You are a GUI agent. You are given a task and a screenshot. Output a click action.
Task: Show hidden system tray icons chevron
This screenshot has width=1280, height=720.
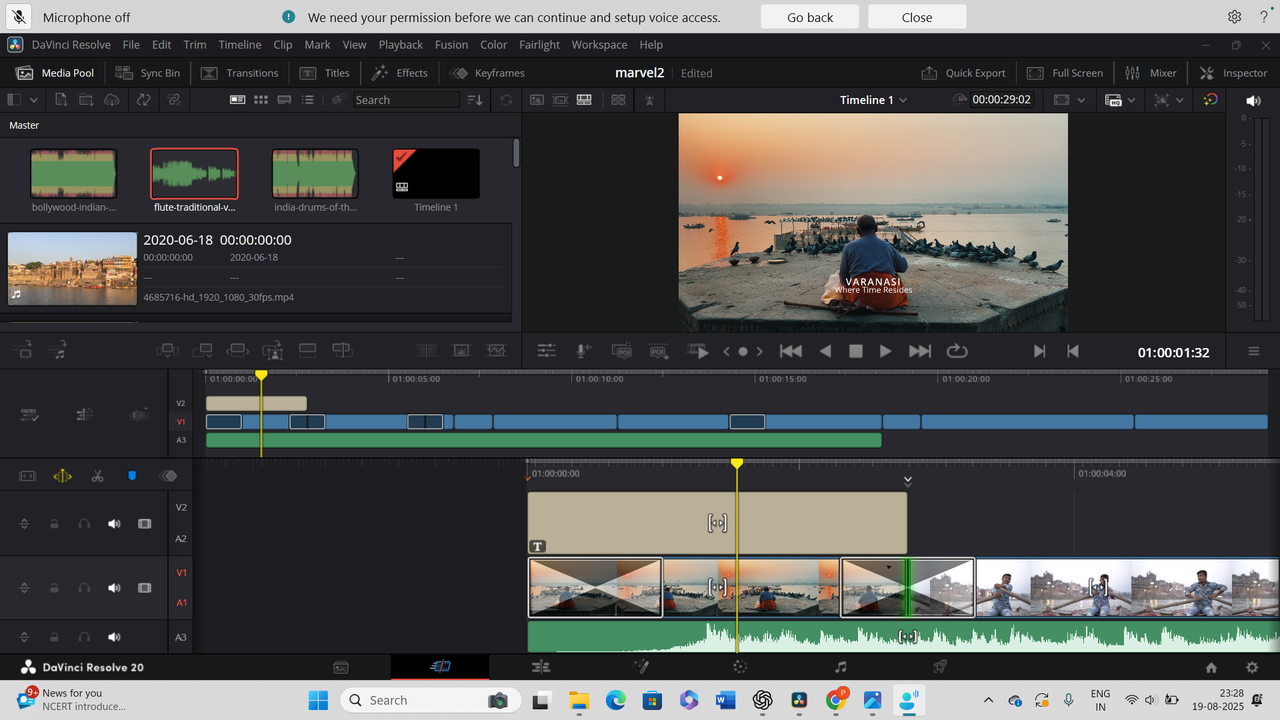click(x=989, y=700)
